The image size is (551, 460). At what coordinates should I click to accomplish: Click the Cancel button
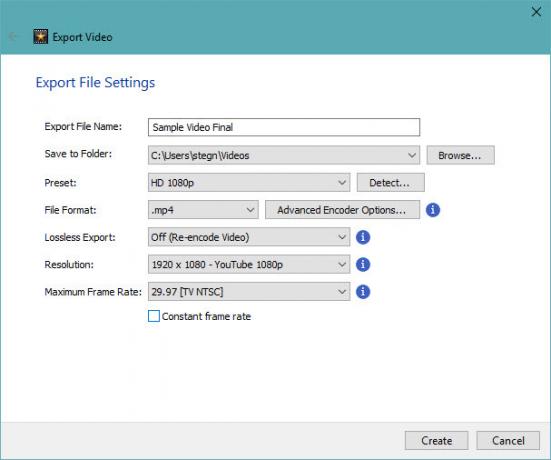point(508,440)
